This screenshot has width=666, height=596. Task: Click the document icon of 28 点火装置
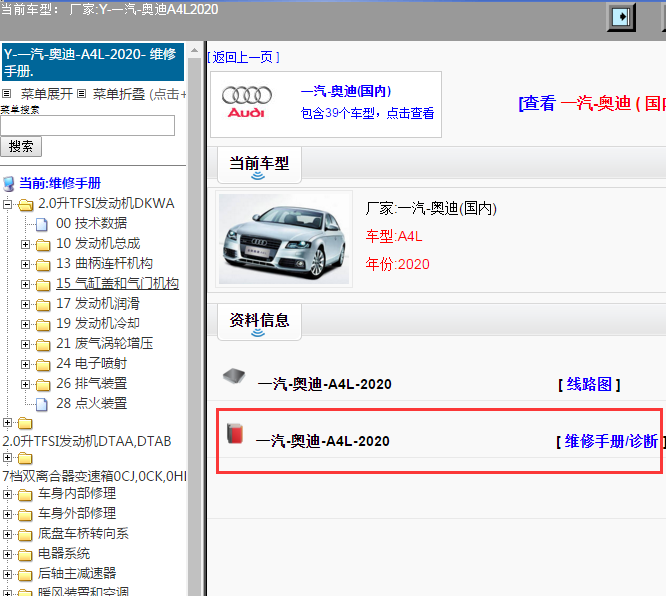tap(42, 404)
